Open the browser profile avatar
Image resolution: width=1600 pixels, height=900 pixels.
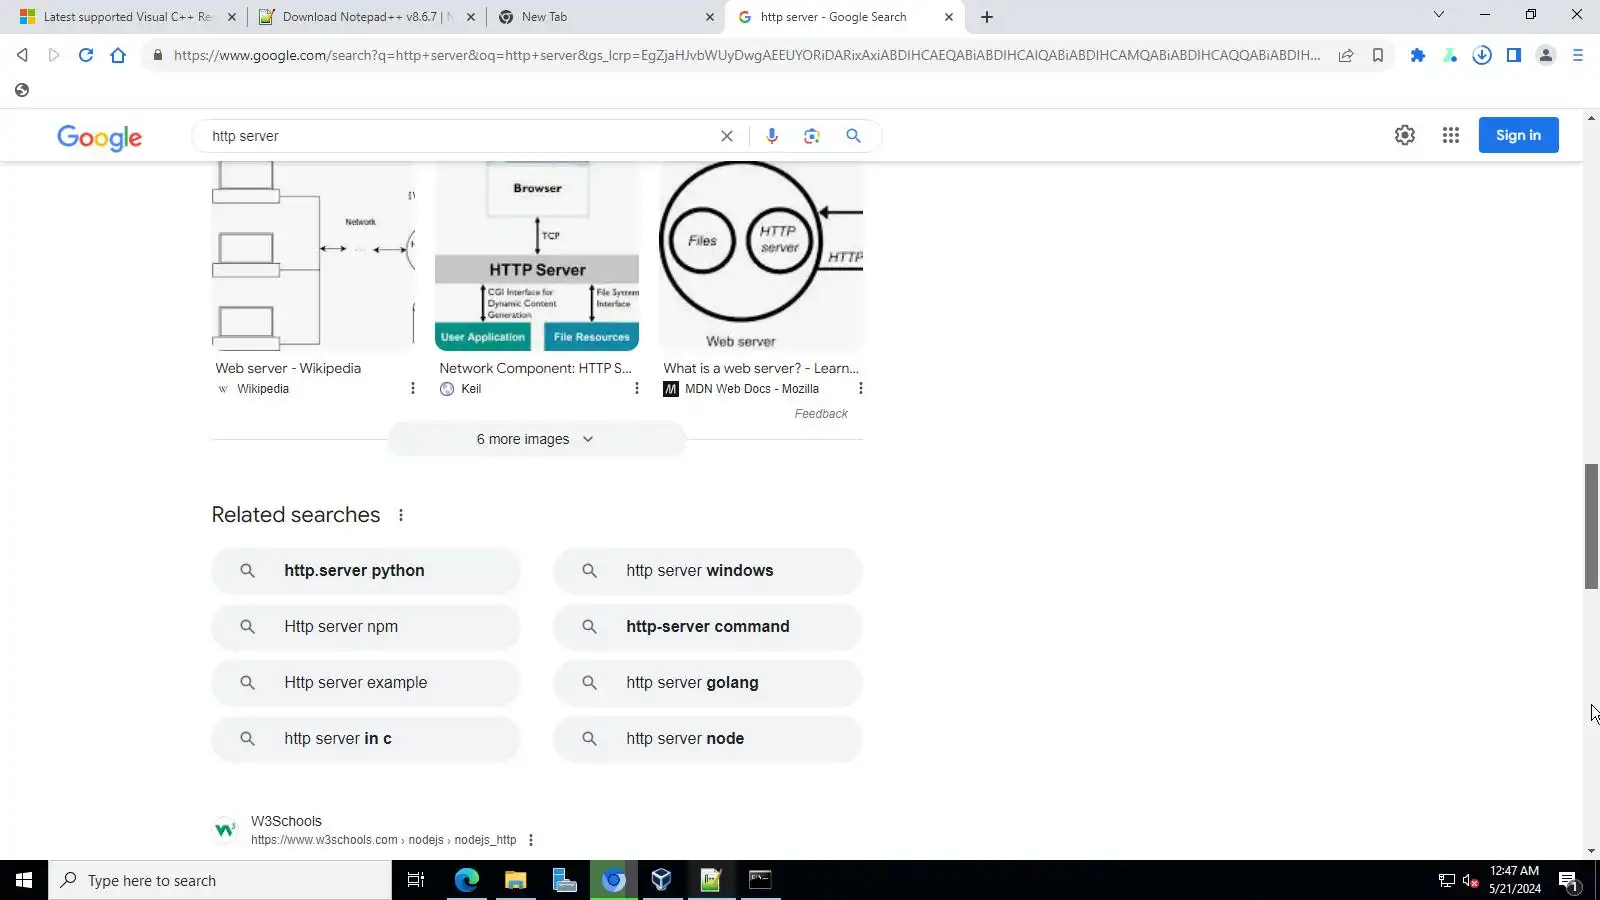pyautogui.click(x=1546, y=55)
